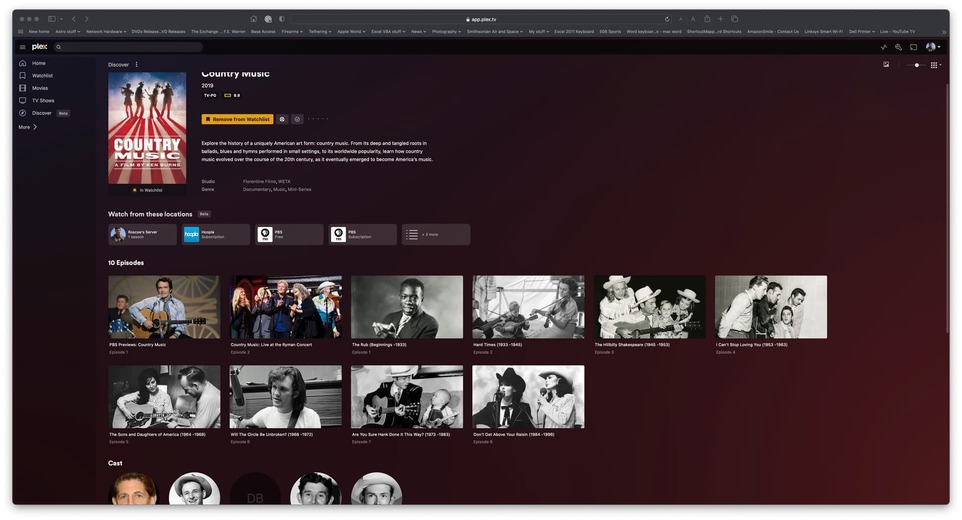Click the Safari share icon
Screen dimensions: 962x520
click(x=707, y=19)
